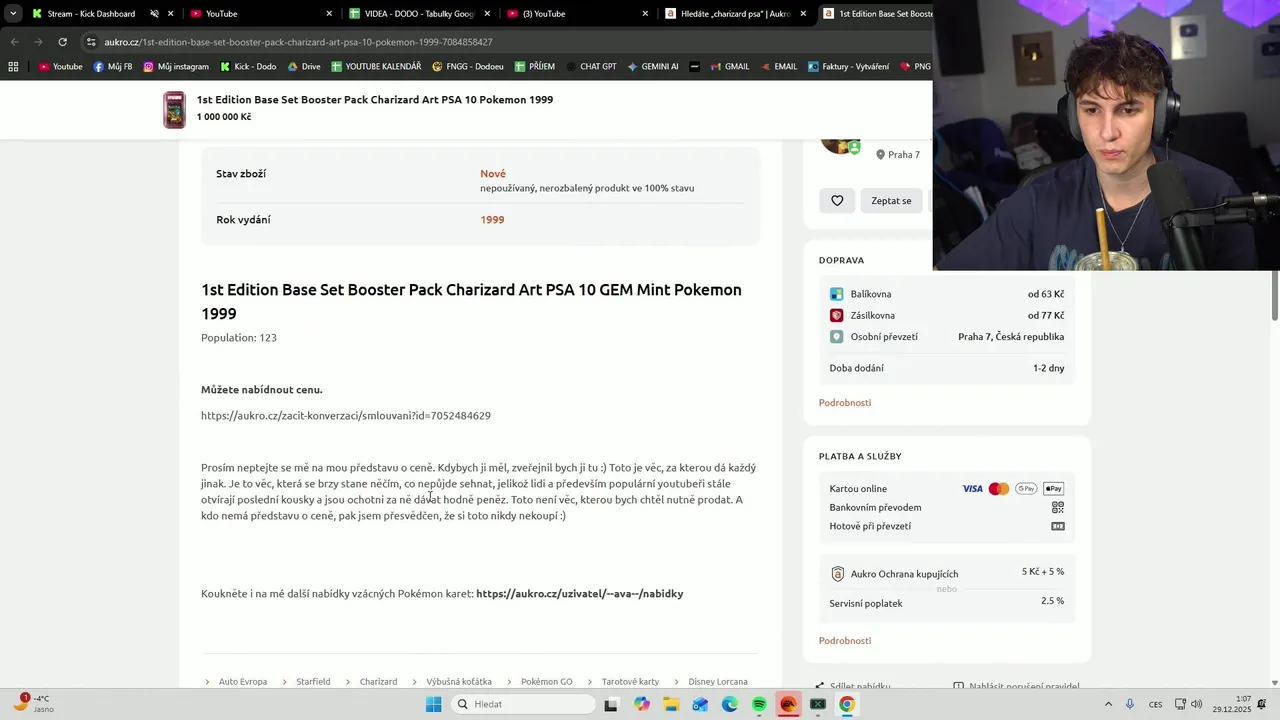Reload the page with the refresh icon
Screen dimensions: 1280x720
(62, 42)
